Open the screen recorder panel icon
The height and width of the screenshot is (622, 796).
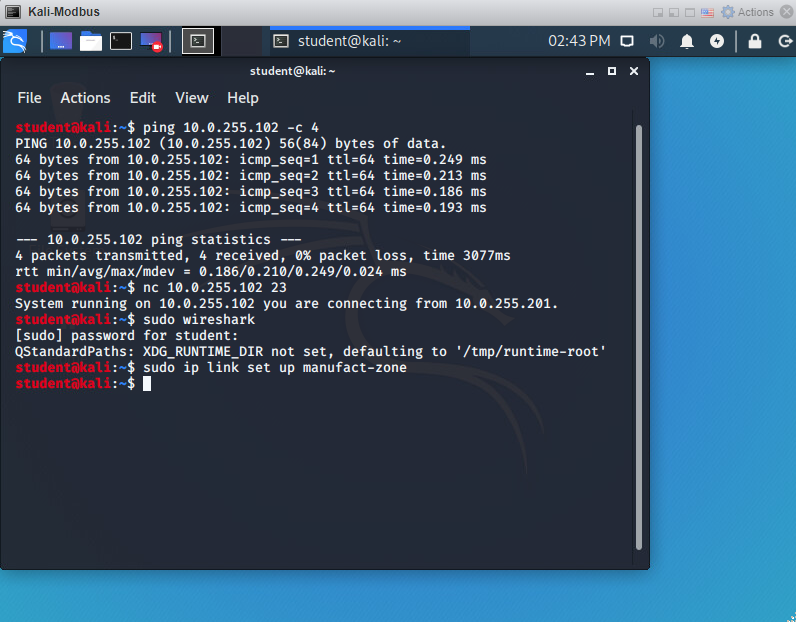tap(151, 42)
